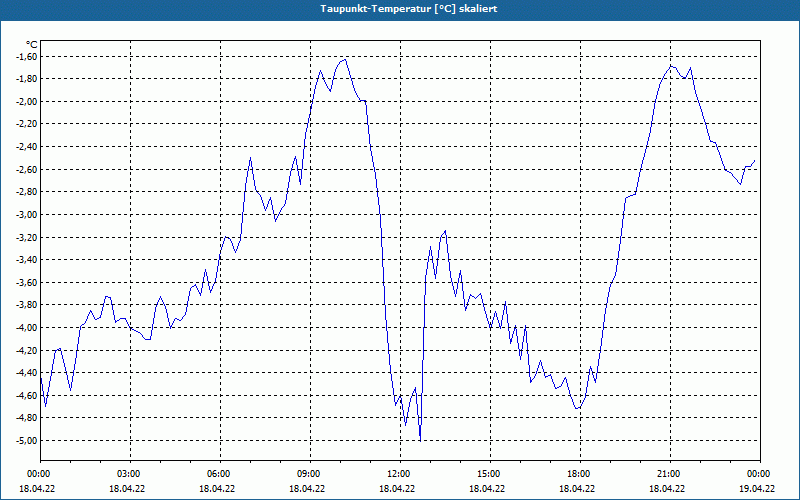The width and height of the screenshot is (800, 500).
Task: Select the 18.04.22 date under 09:00
Action: tap(307, 488)
